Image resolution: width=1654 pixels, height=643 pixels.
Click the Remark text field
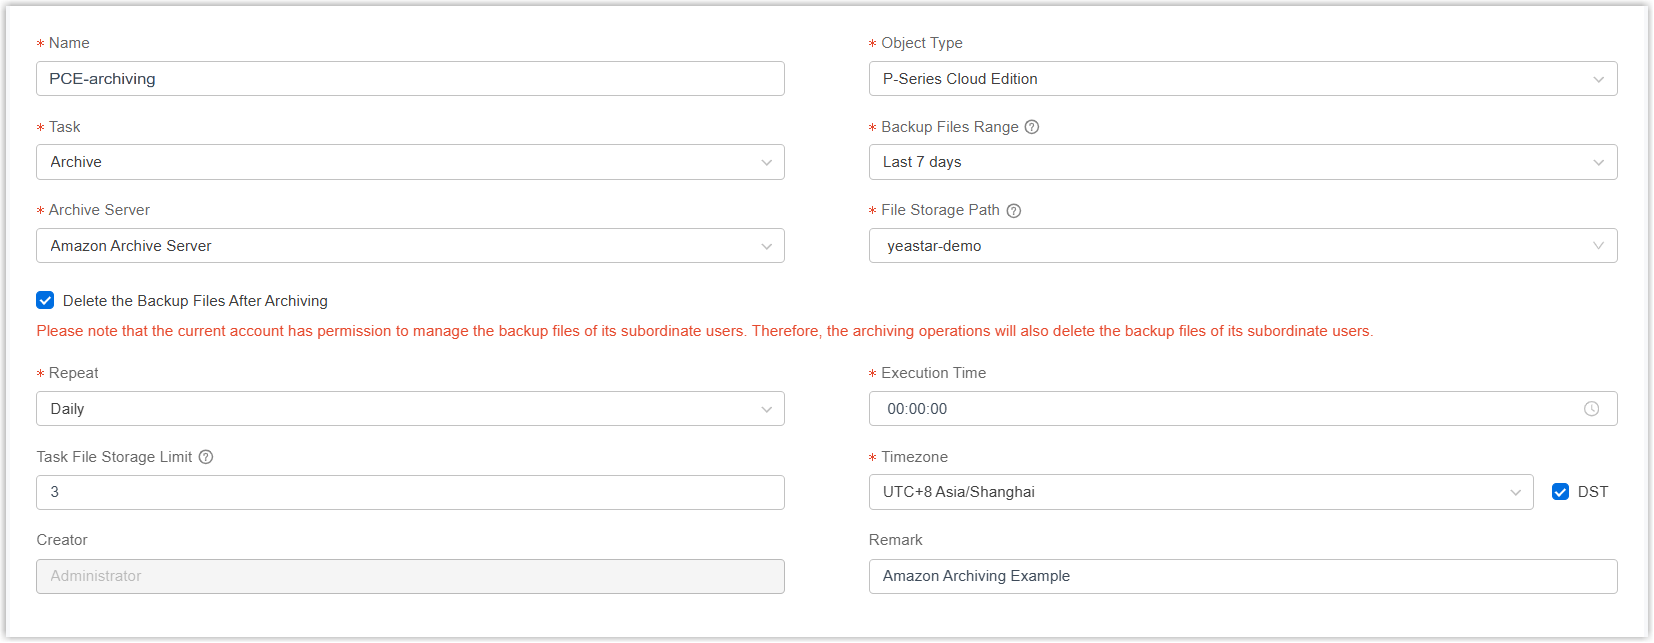tap(1242, 576)
